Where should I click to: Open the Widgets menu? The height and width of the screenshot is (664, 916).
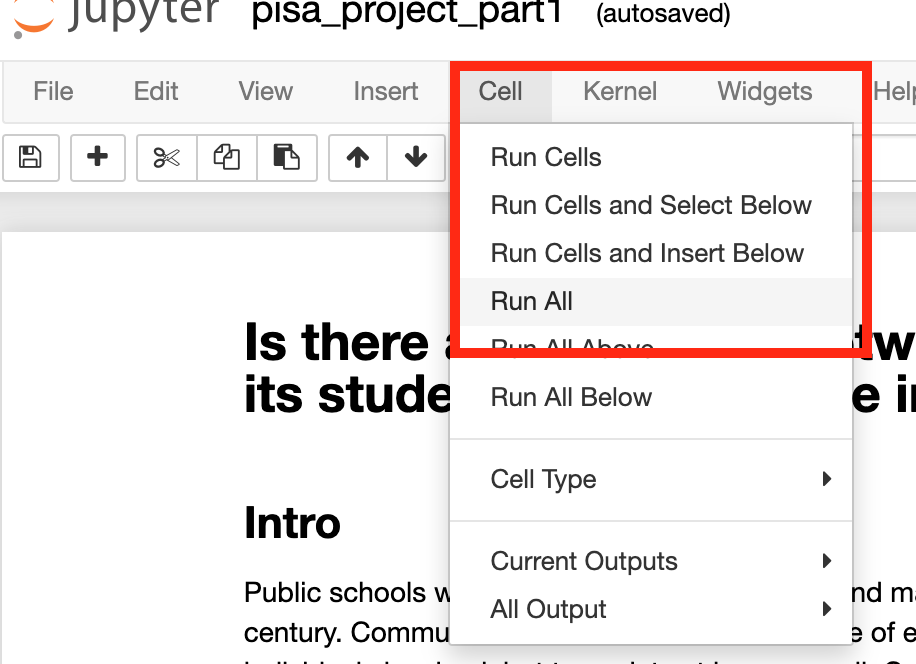[x=765, y=92]
